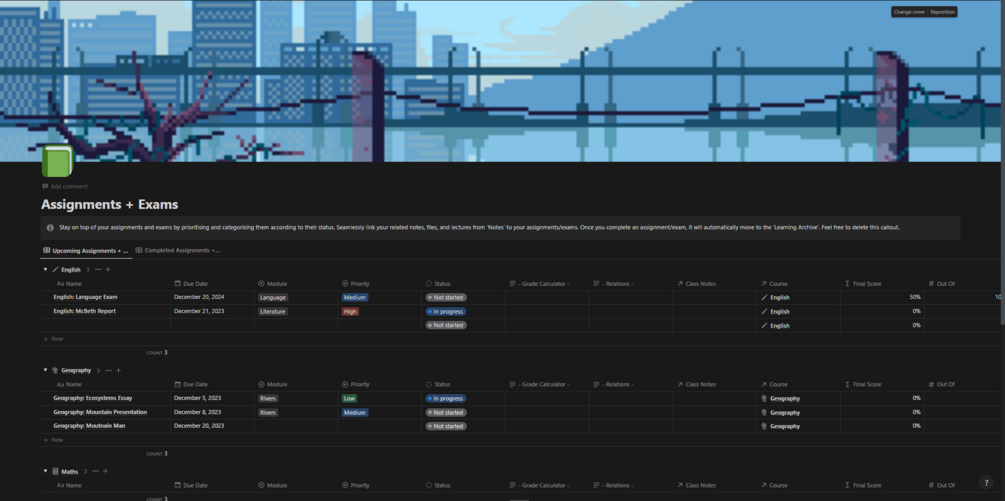The width and height of the screenshot is (1005, 501).
Task: Open Geography: Ecosystems Essay row
Action: point(93,398)
